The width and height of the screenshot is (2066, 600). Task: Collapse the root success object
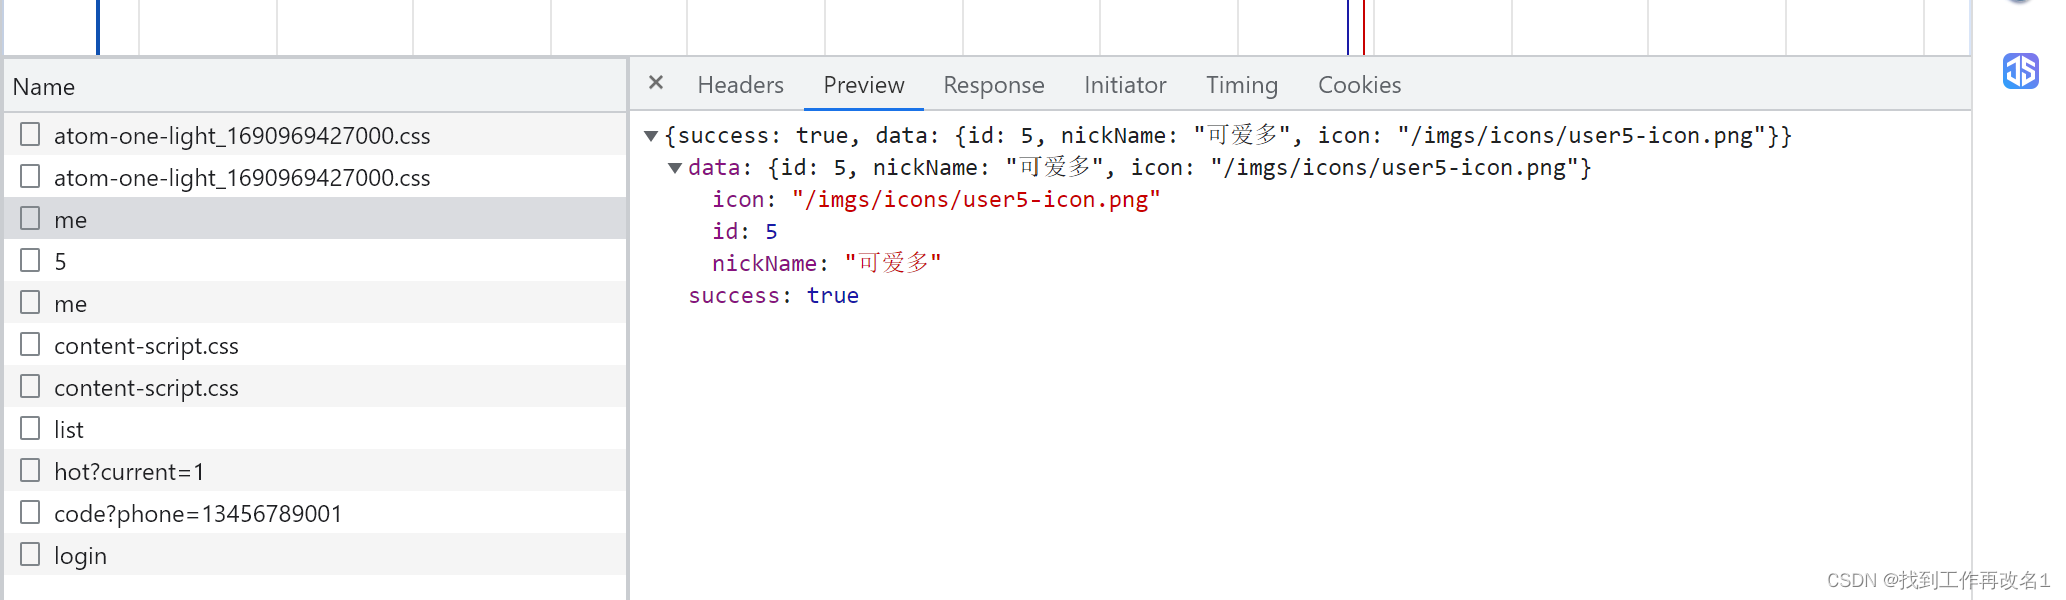pyautogui.click(x=651, y=136)
